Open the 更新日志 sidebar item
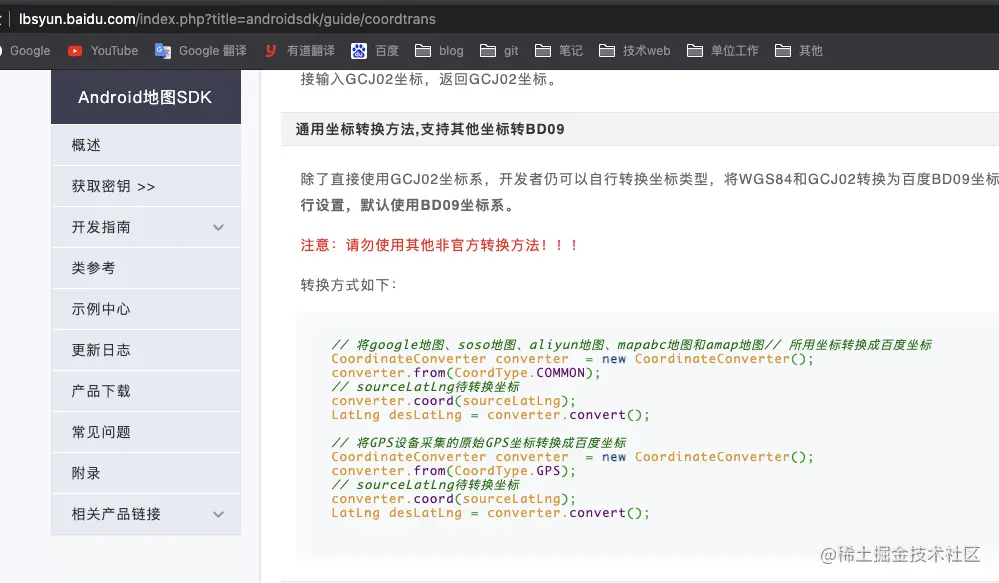Screen dimensions: 999x583 146,350
